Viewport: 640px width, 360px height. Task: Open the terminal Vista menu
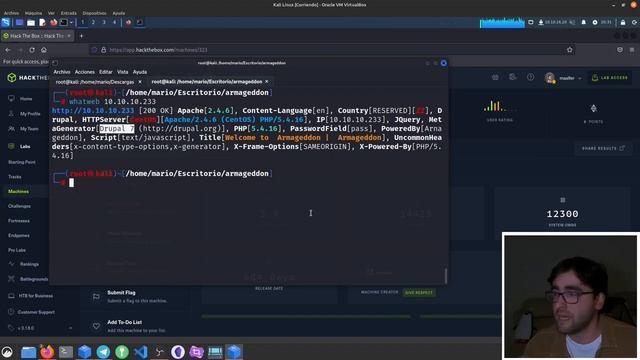coord(122,72)
